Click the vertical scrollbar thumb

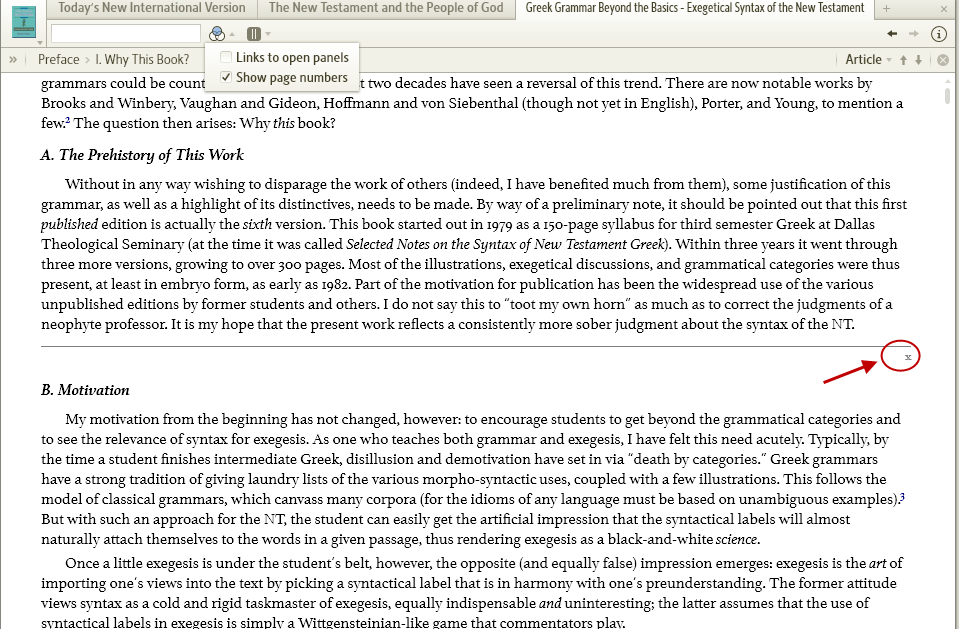tap(947, 95)
